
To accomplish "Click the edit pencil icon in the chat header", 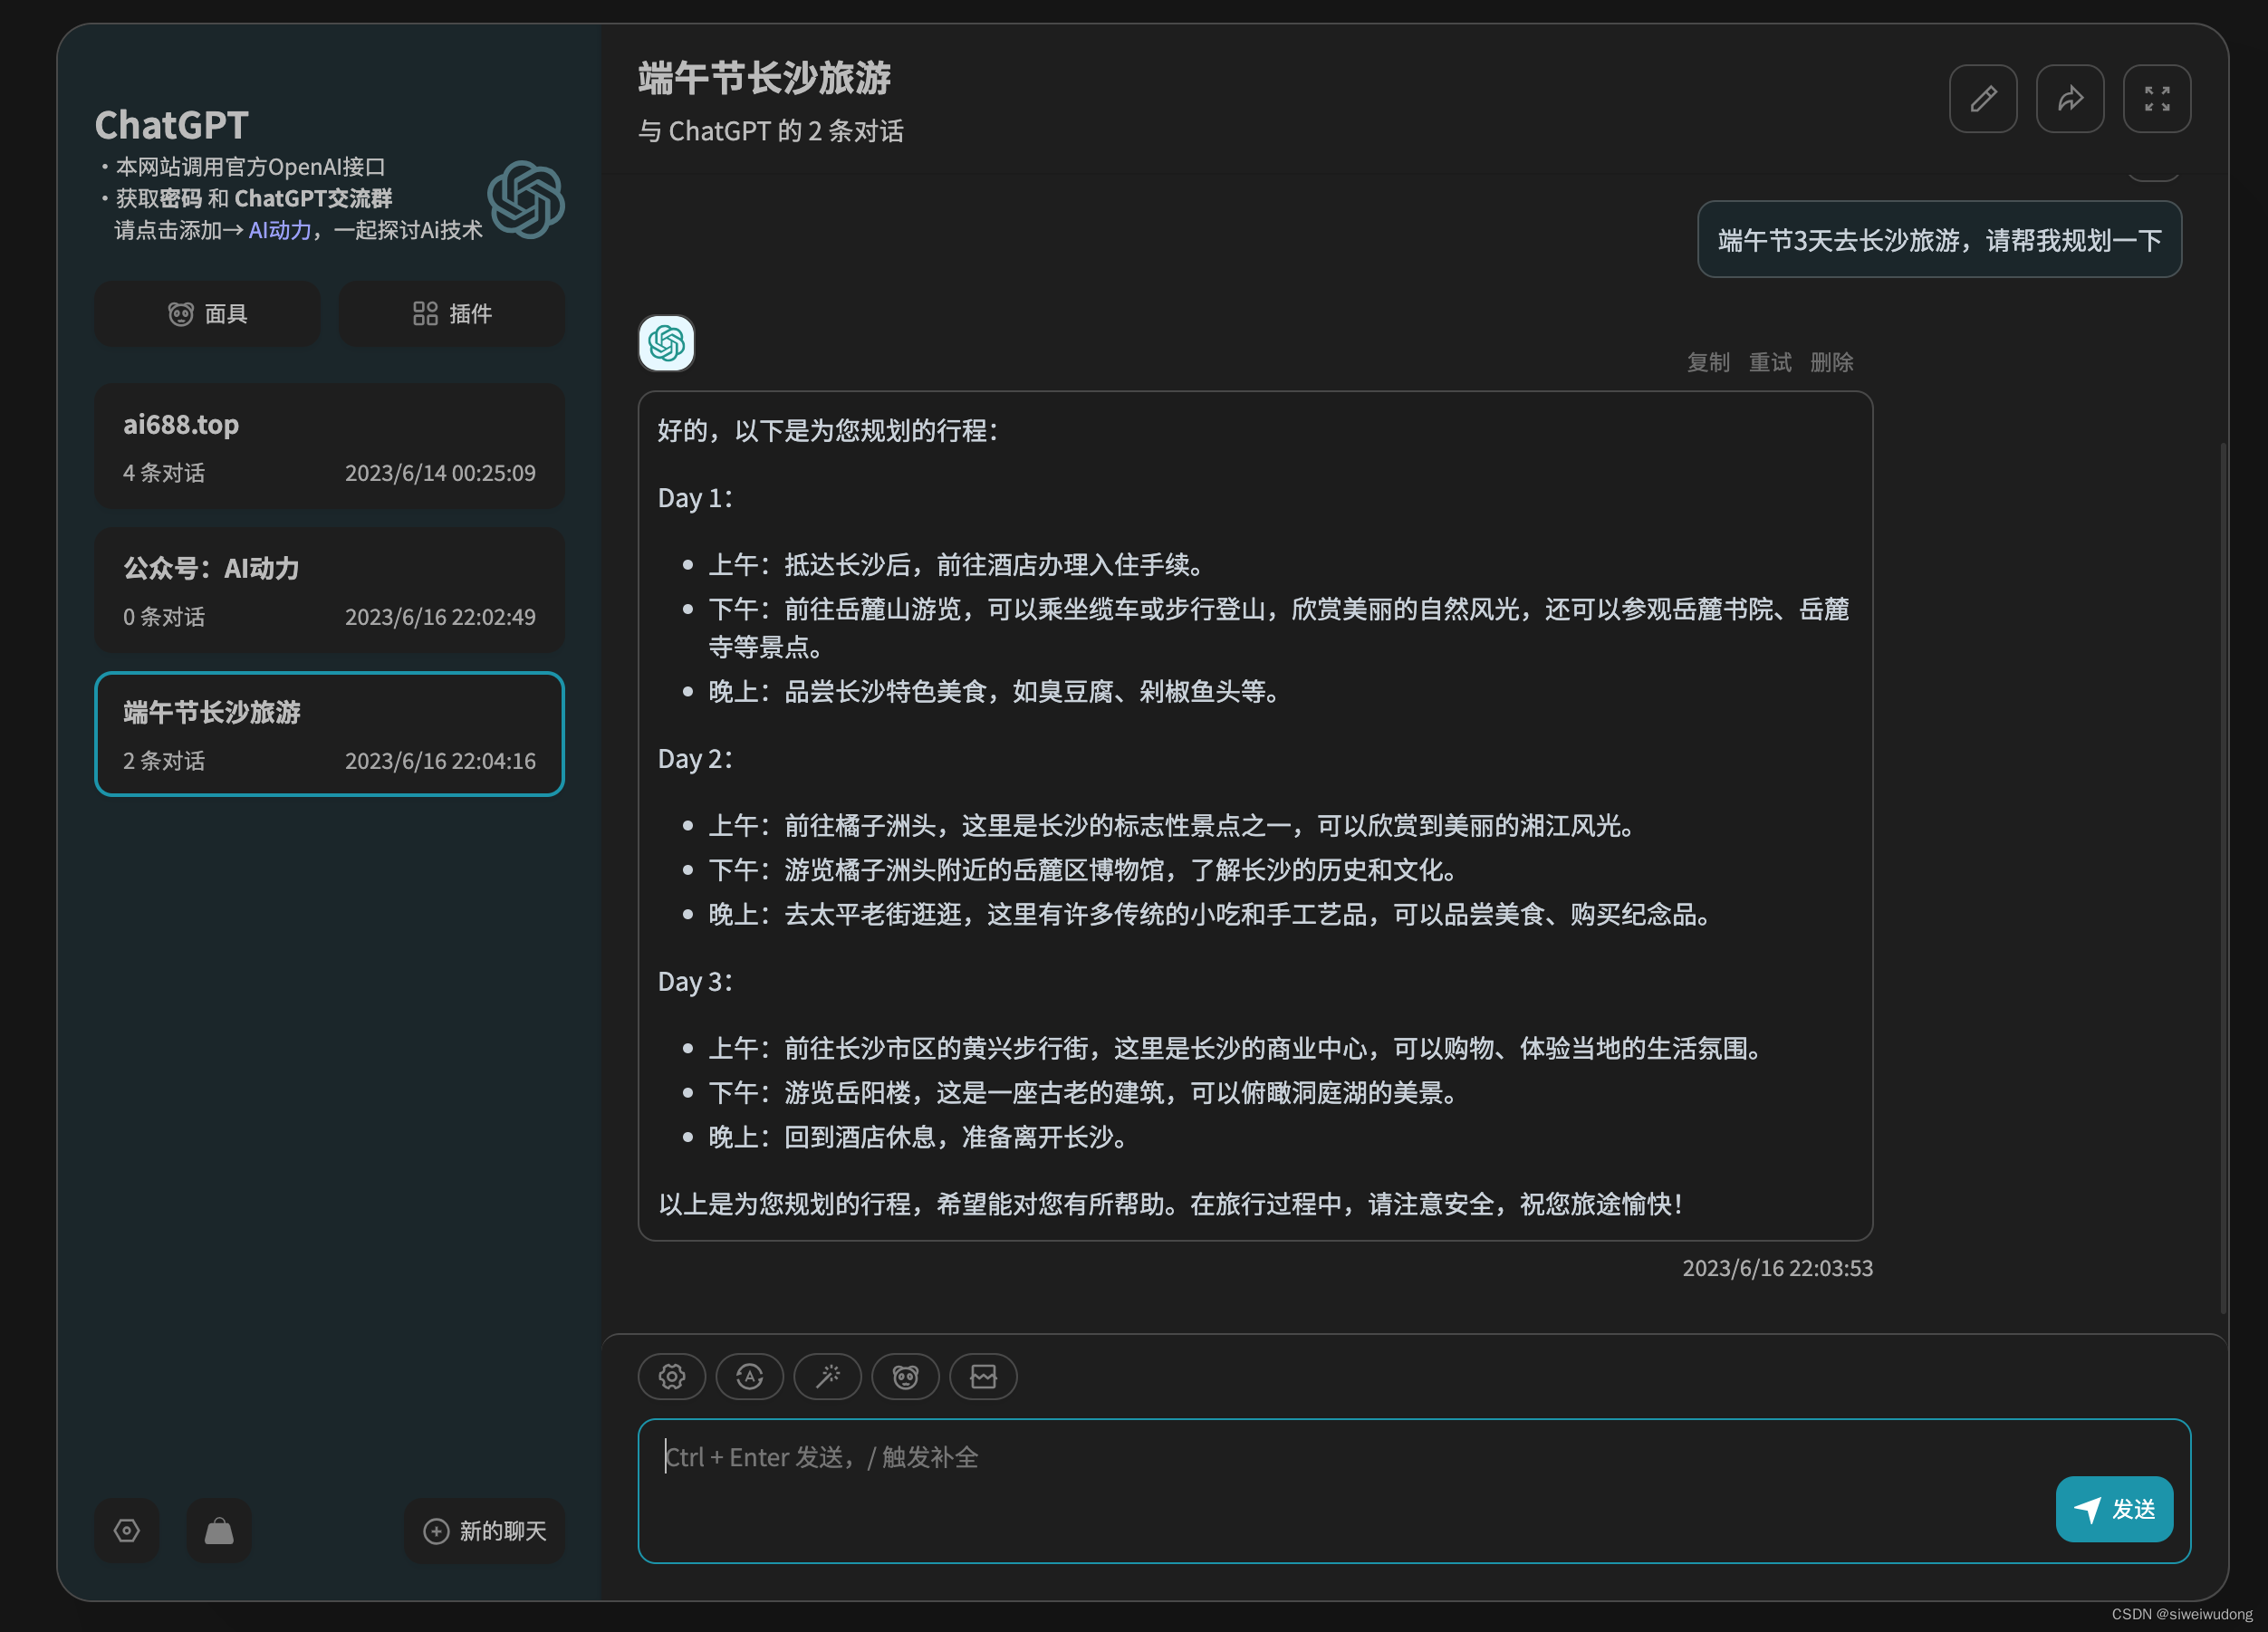I will 1983,99.
